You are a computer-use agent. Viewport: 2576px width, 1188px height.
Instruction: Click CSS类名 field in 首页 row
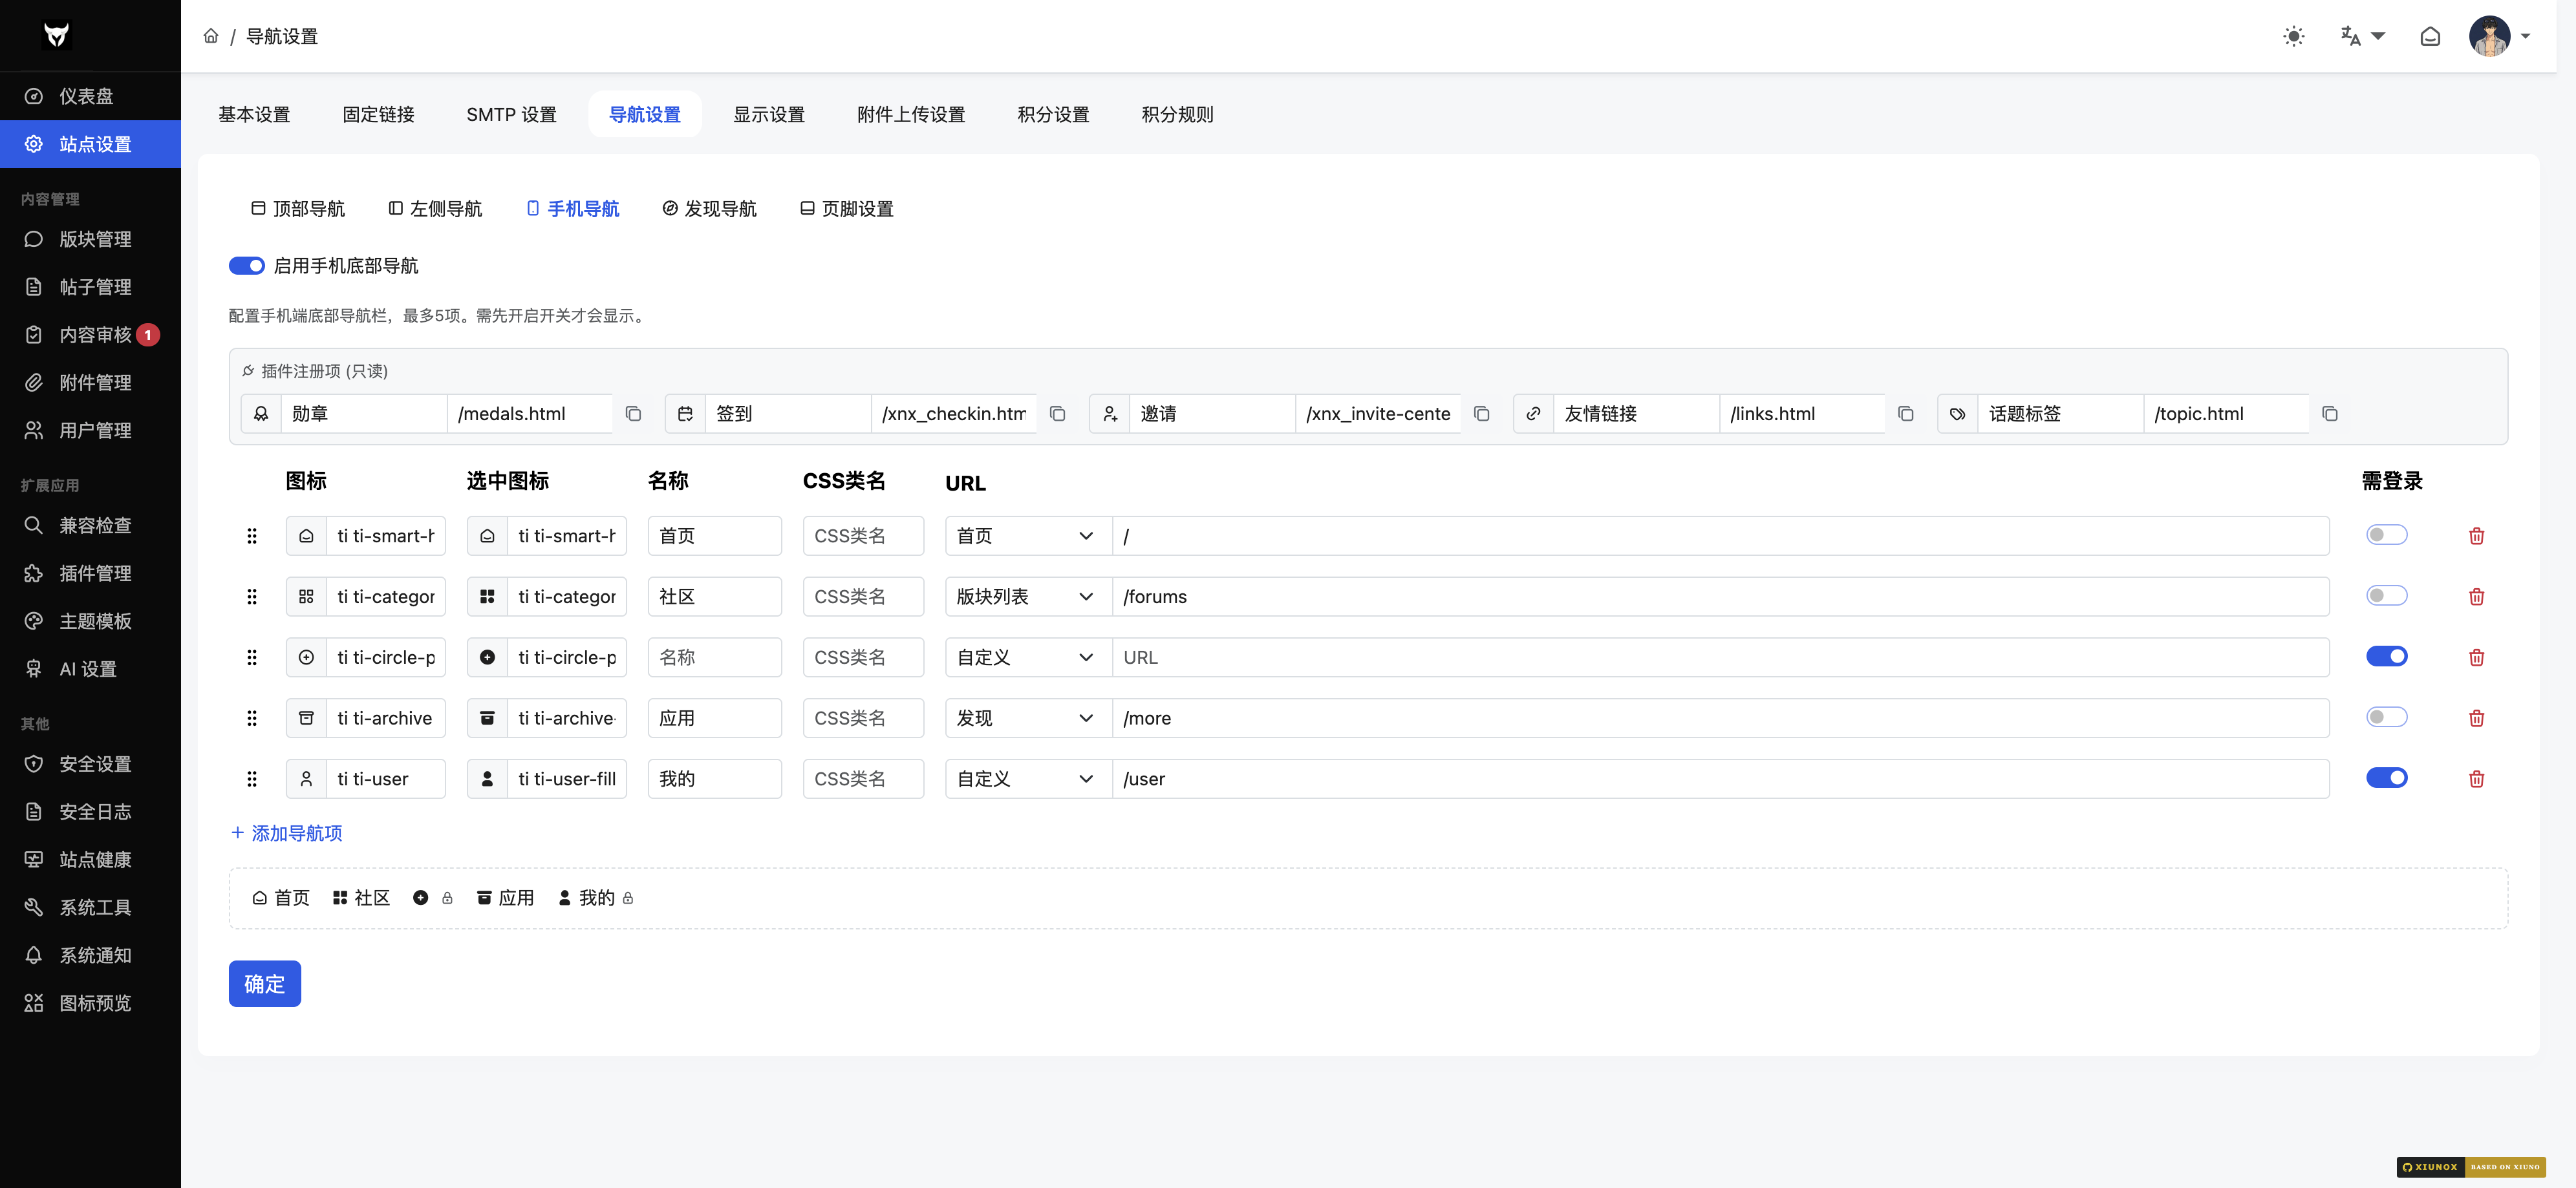point(863,536)
